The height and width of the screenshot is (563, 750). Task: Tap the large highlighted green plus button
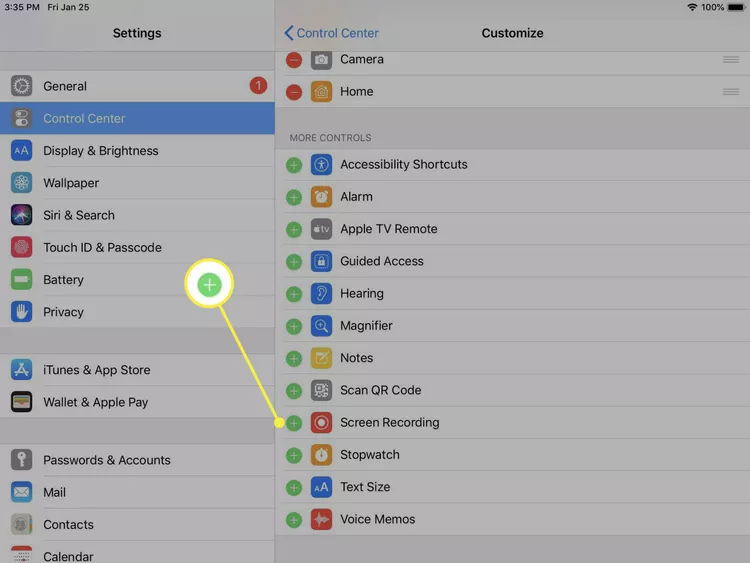pyautogui.click(x=209, y=285)
